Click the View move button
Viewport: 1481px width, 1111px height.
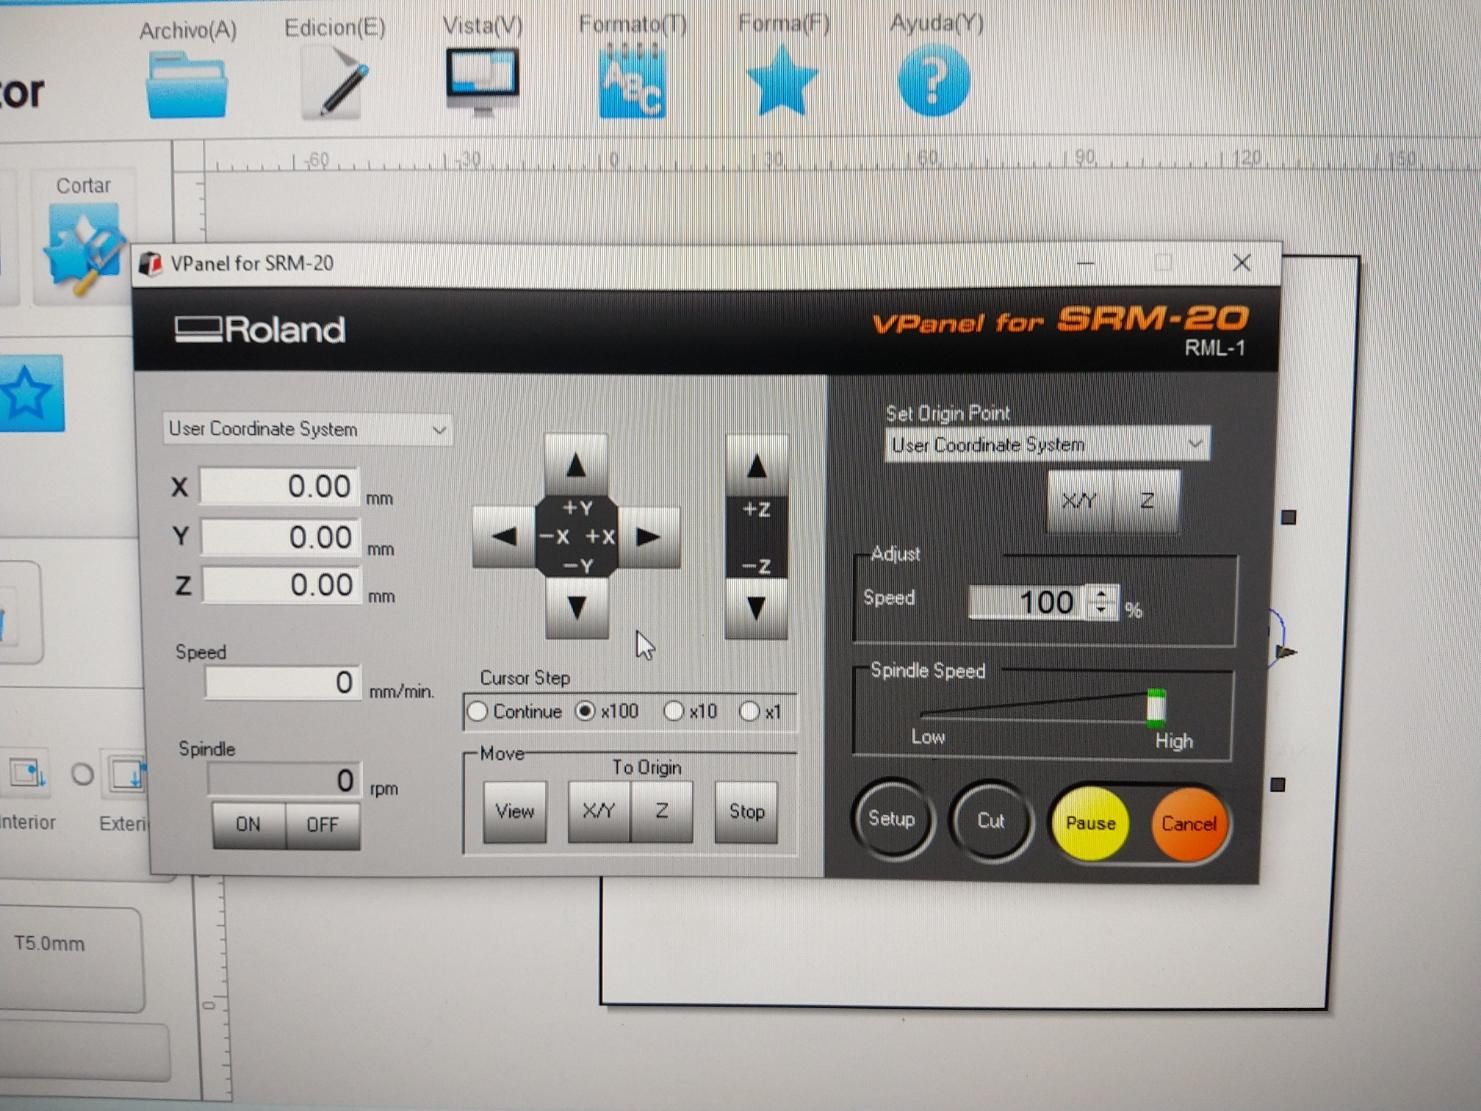click(515, 811)
